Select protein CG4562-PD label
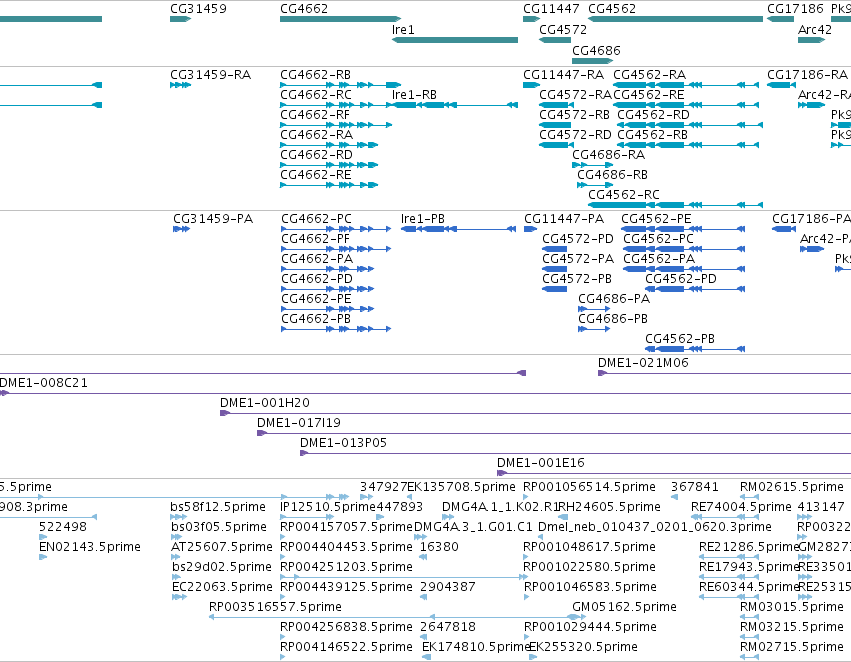This screenshot has width=851, height=662. tap(681, 278)
